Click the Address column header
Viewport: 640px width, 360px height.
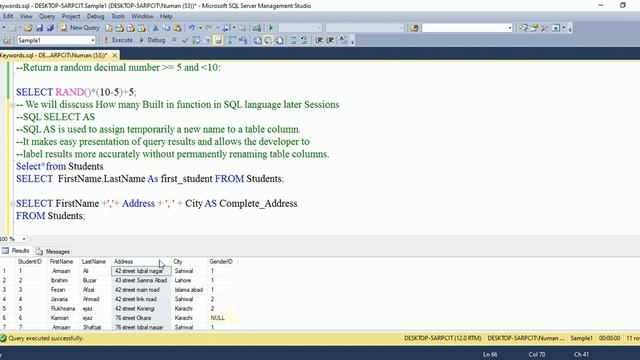[x=141, y=262]
